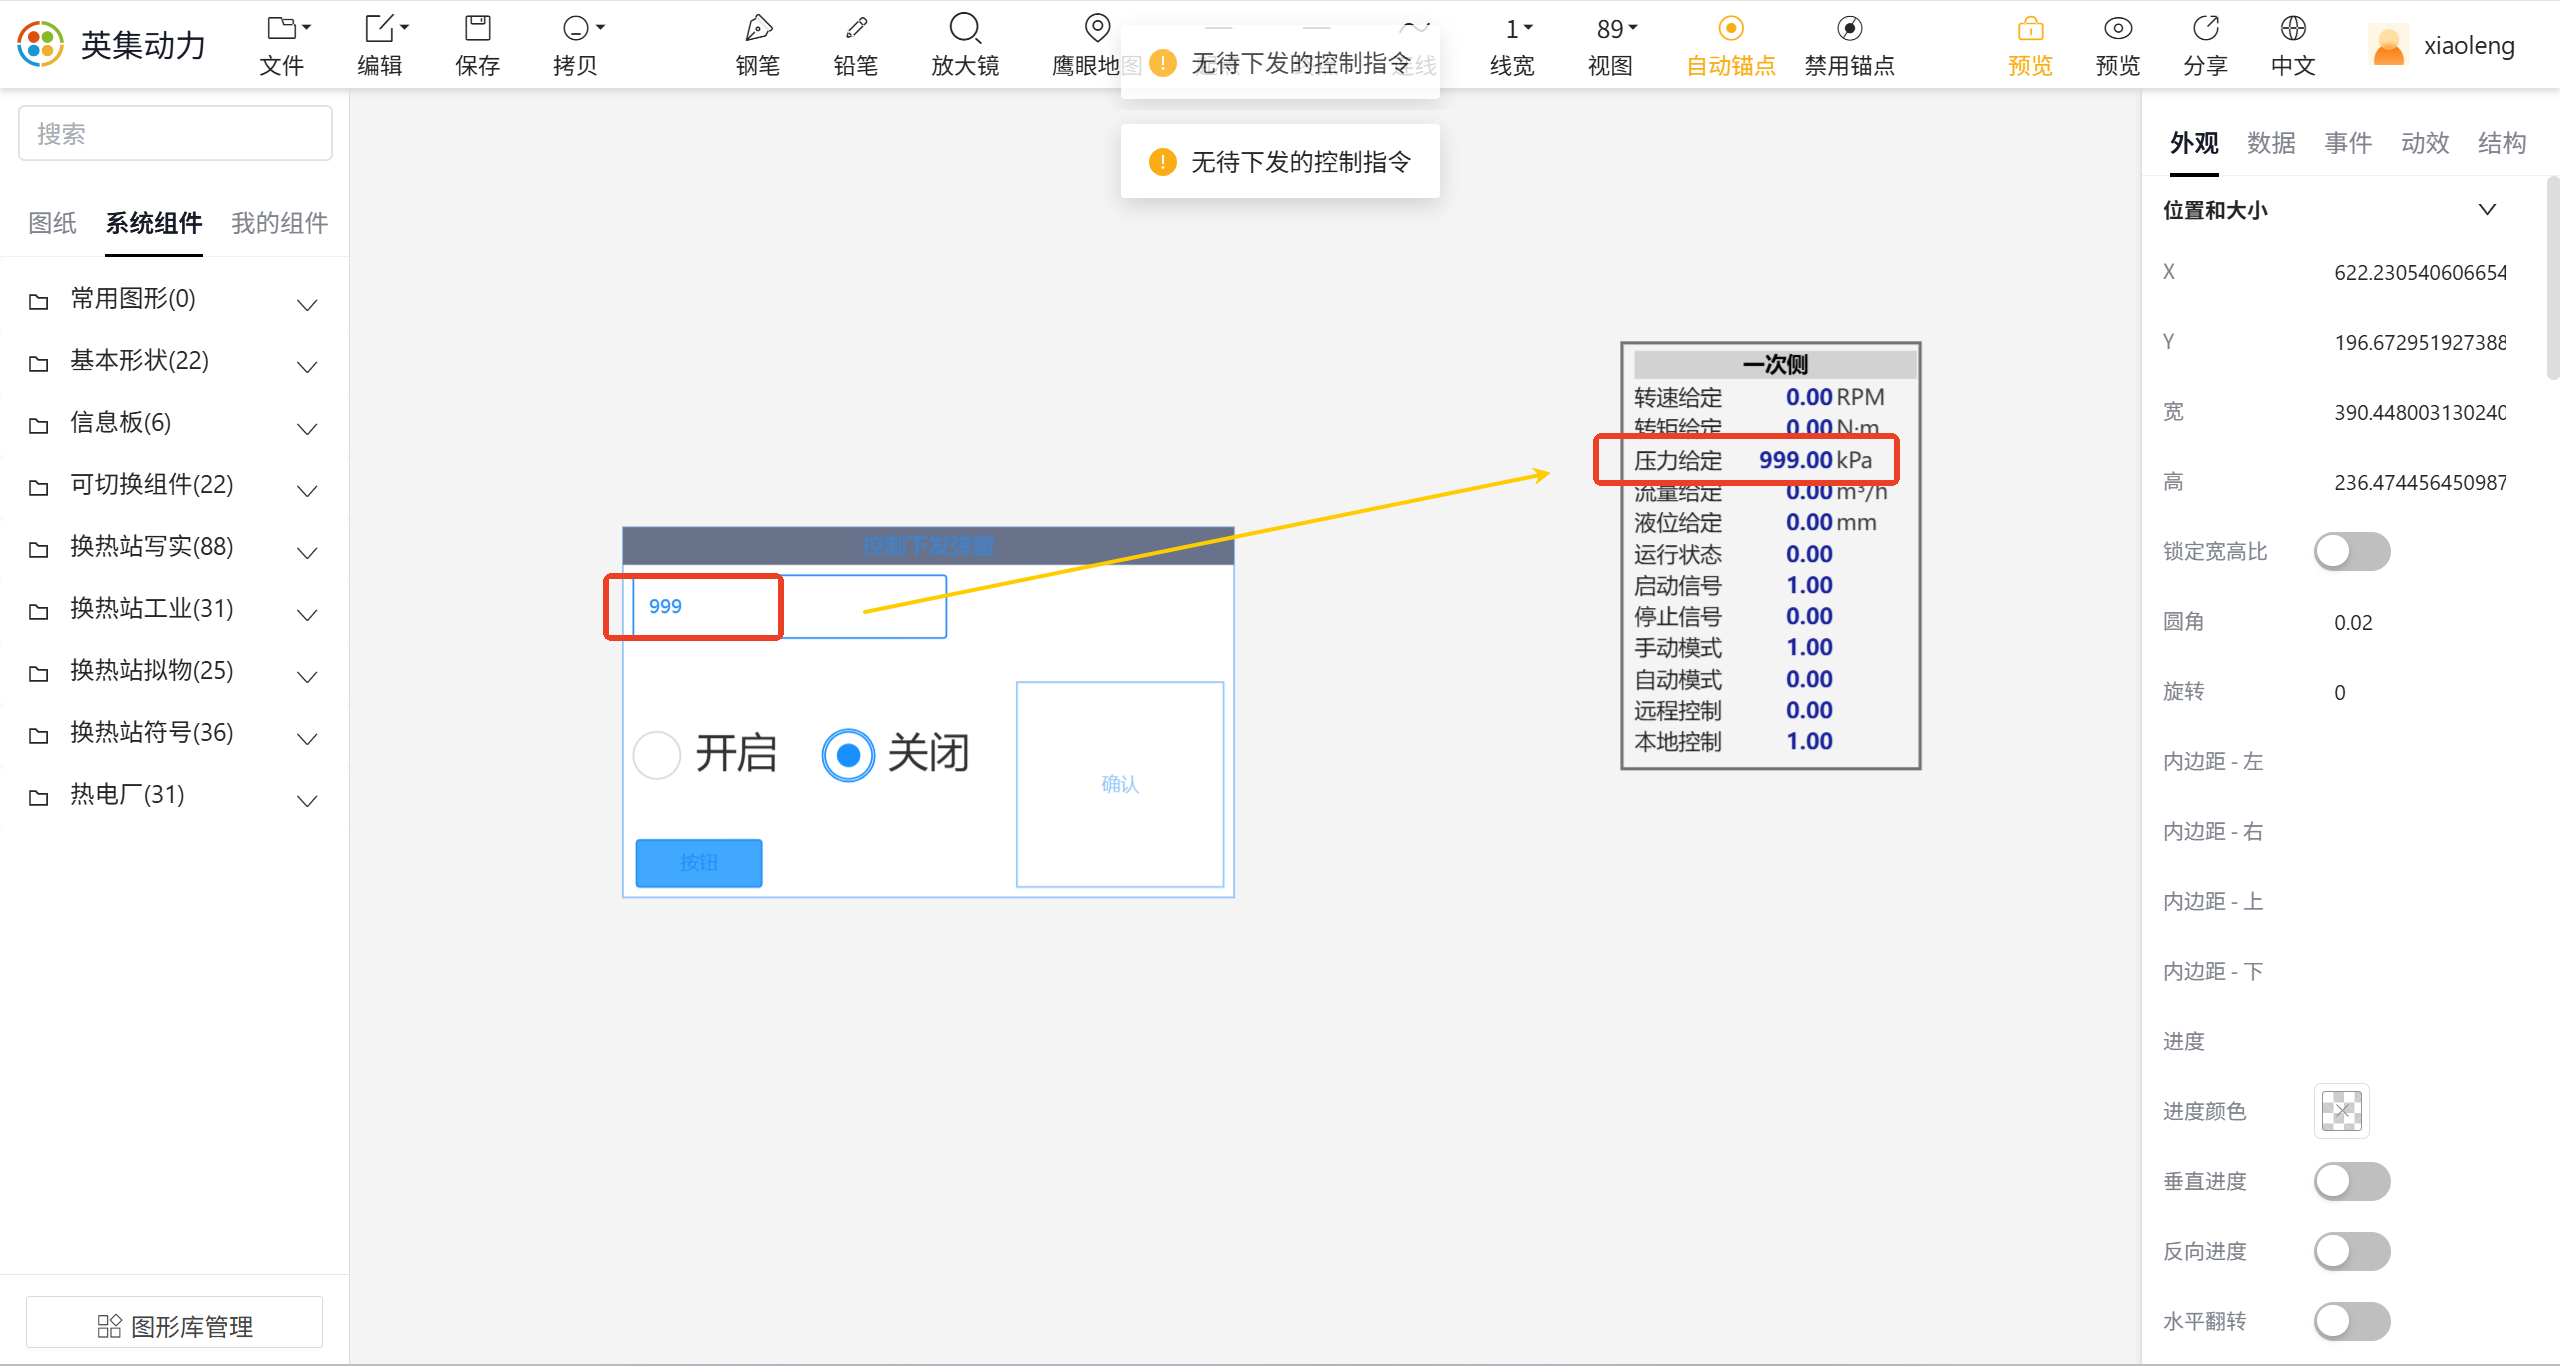Click the 英集动力 logo
Image resolution: width=2560 pixels, height=1366 pixels.
click(x=40, y=44)
